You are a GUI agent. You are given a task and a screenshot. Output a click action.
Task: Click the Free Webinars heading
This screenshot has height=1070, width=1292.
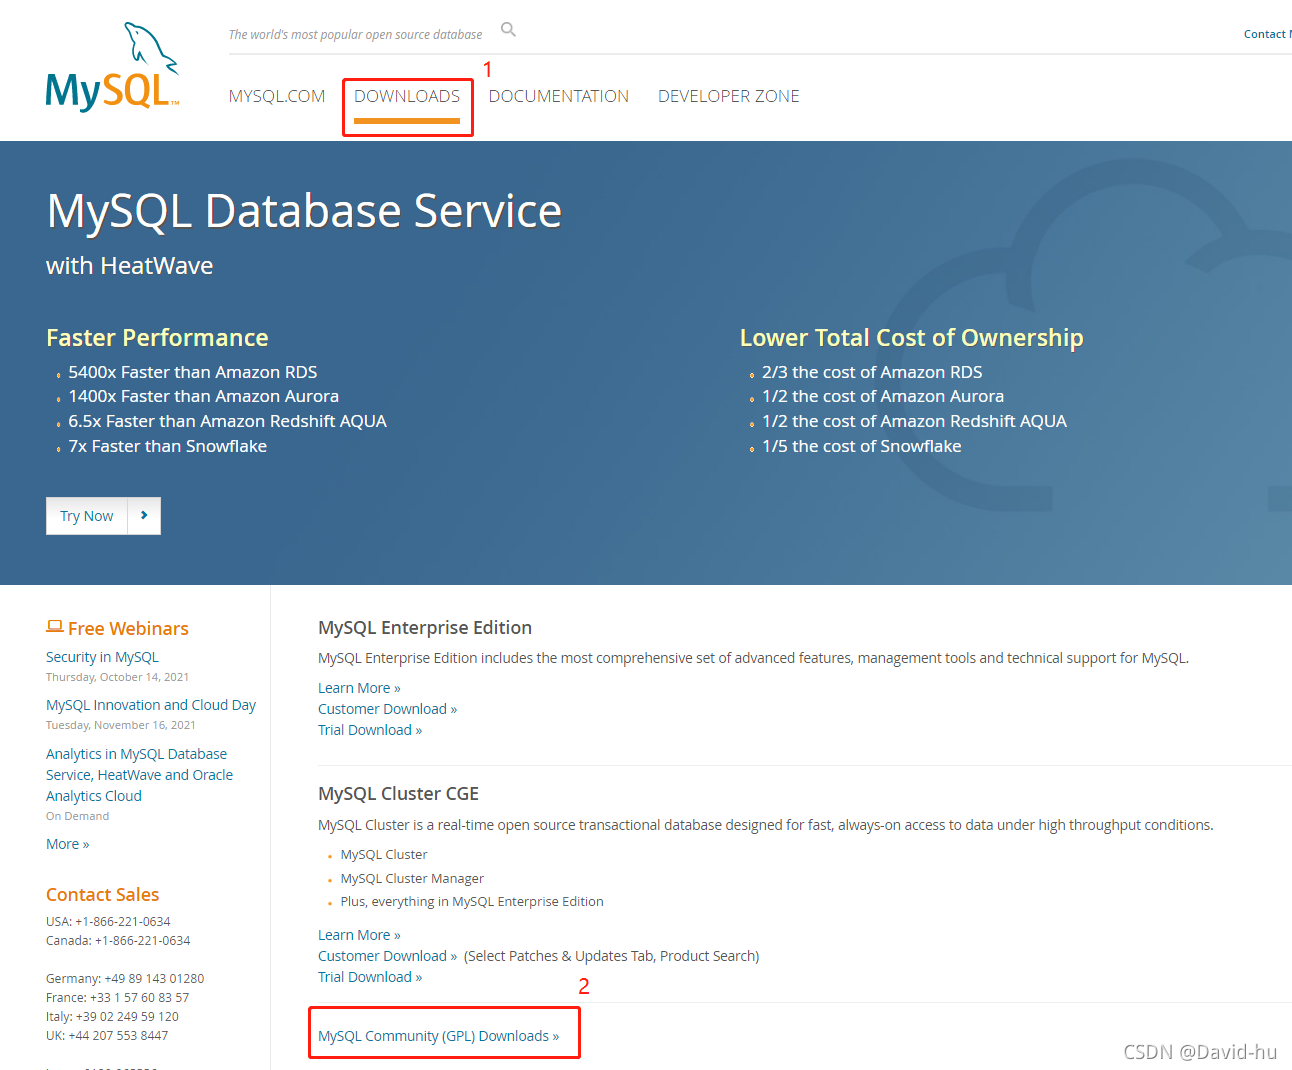(128, 628)
